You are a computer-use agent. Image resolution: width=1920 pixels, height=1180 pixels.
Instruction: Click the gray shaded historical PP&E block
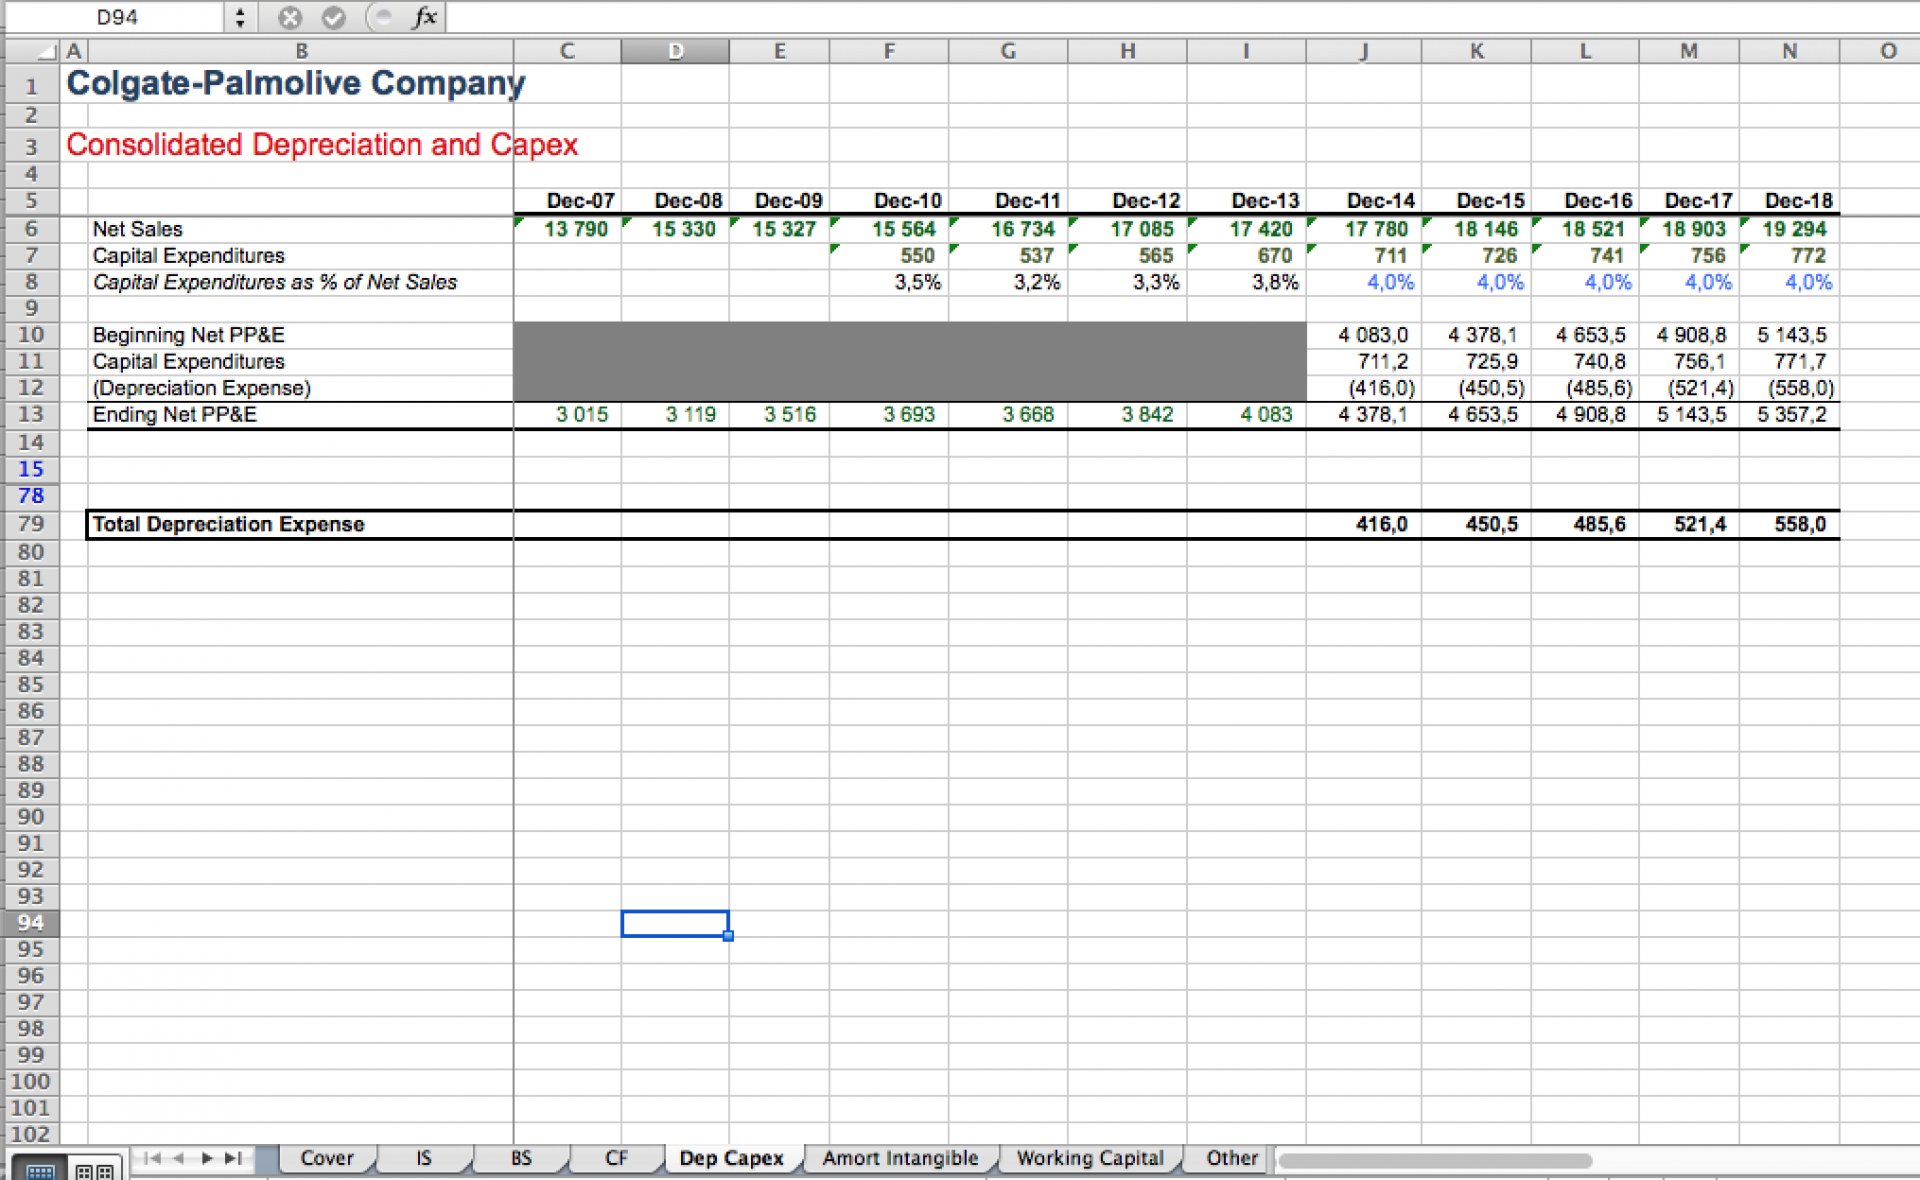(x=910, y=361)
